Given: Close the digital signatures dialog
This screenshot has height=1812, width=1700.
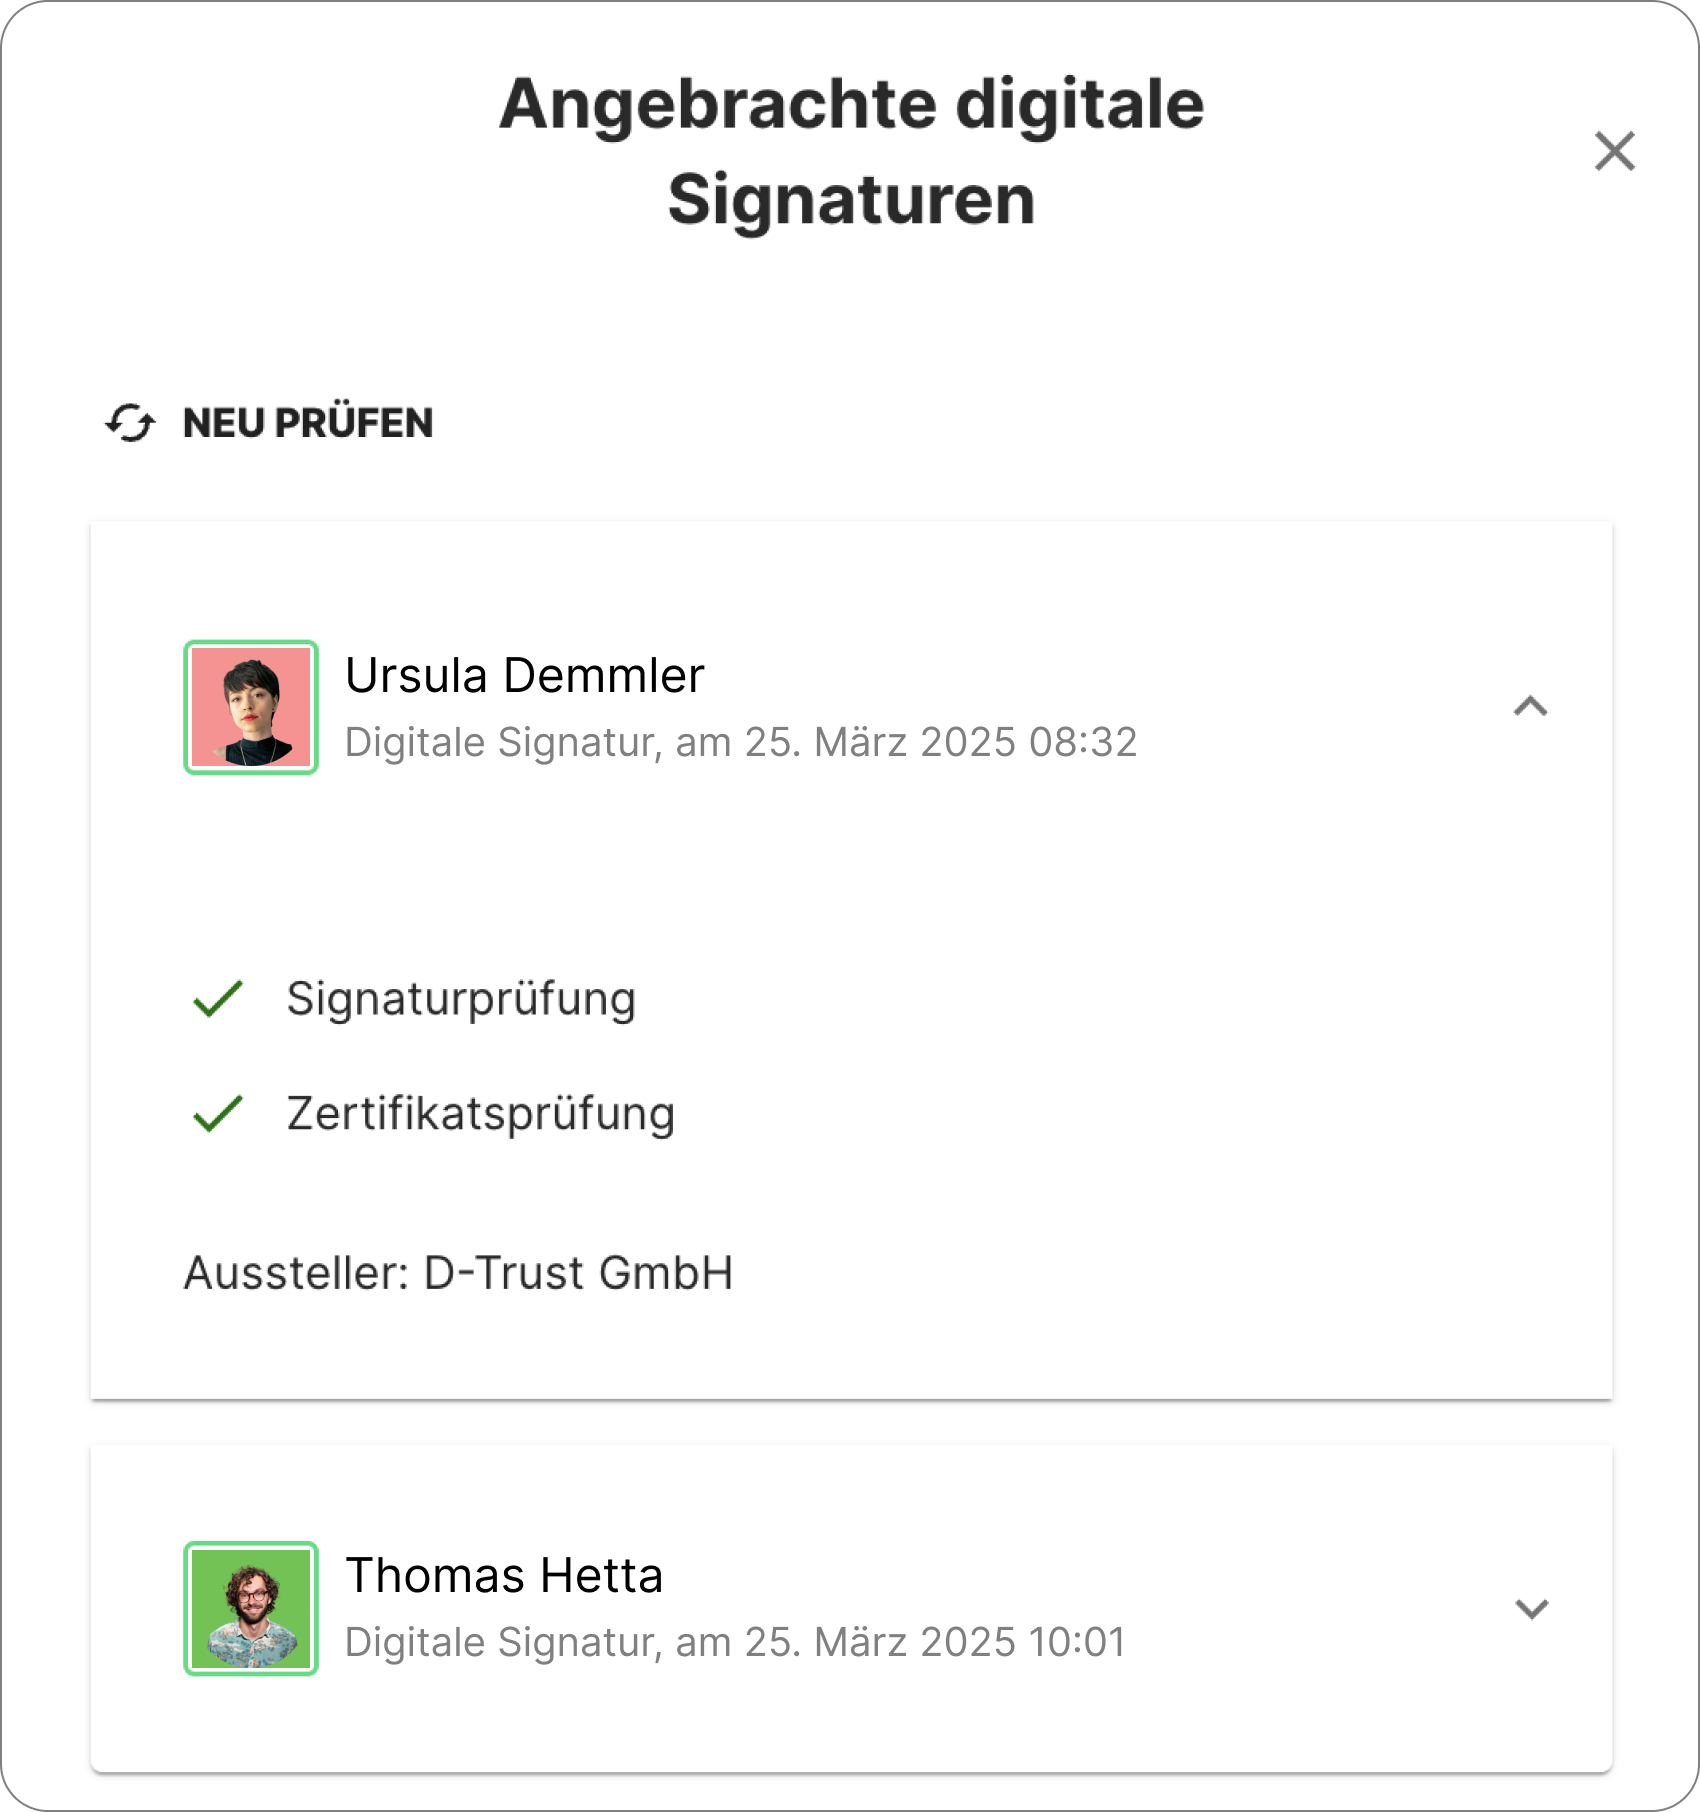Looking at the screenshot, I should click(1614, 152).
